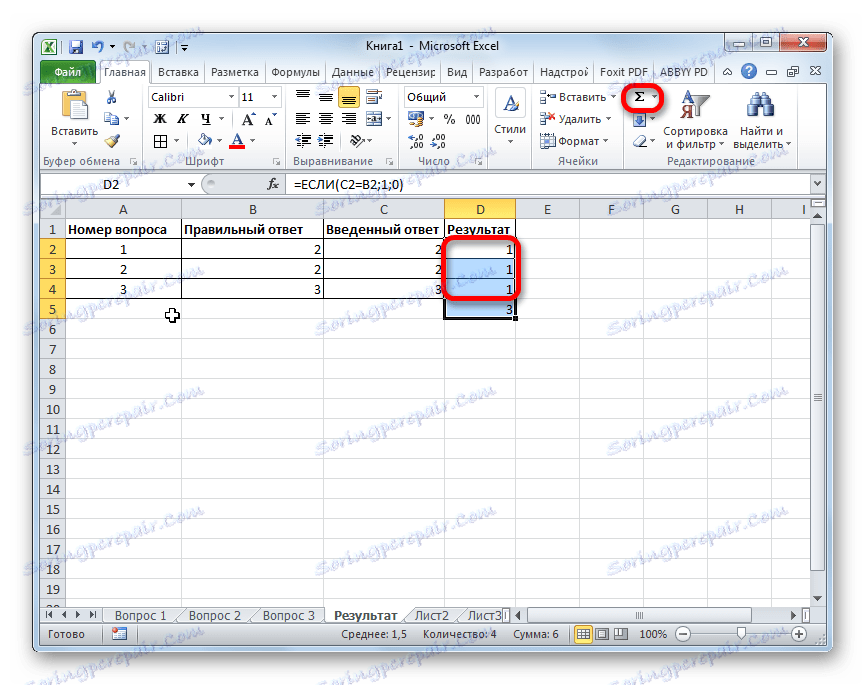Click the Decrease Indent icon
The height and width of the screenshot is (685, 866).
(x=303, y=141)
